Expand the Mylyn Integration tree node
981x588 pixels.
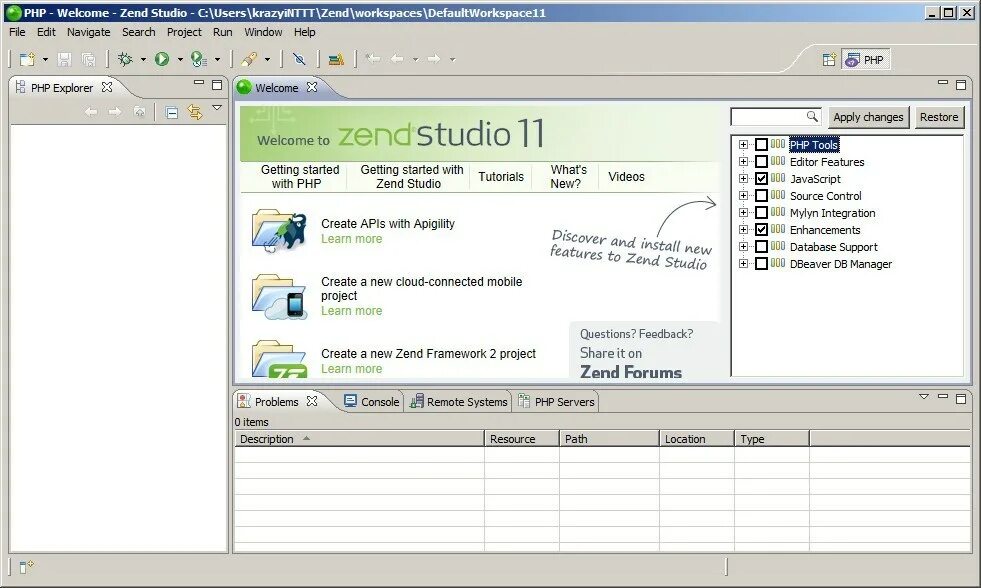coord(743,213)
